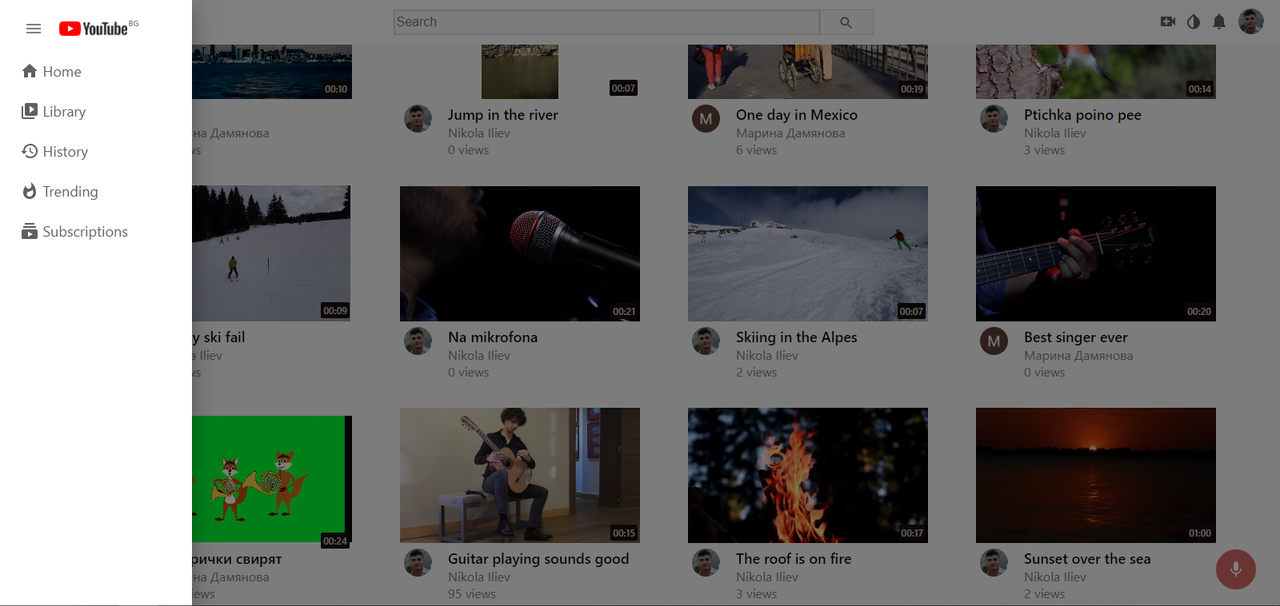Image resolution: width=1280 pixels, height=606 pixels.
Task: Click Марина Дамянова under One day in Mexico
Action: (x=790, y=133)
